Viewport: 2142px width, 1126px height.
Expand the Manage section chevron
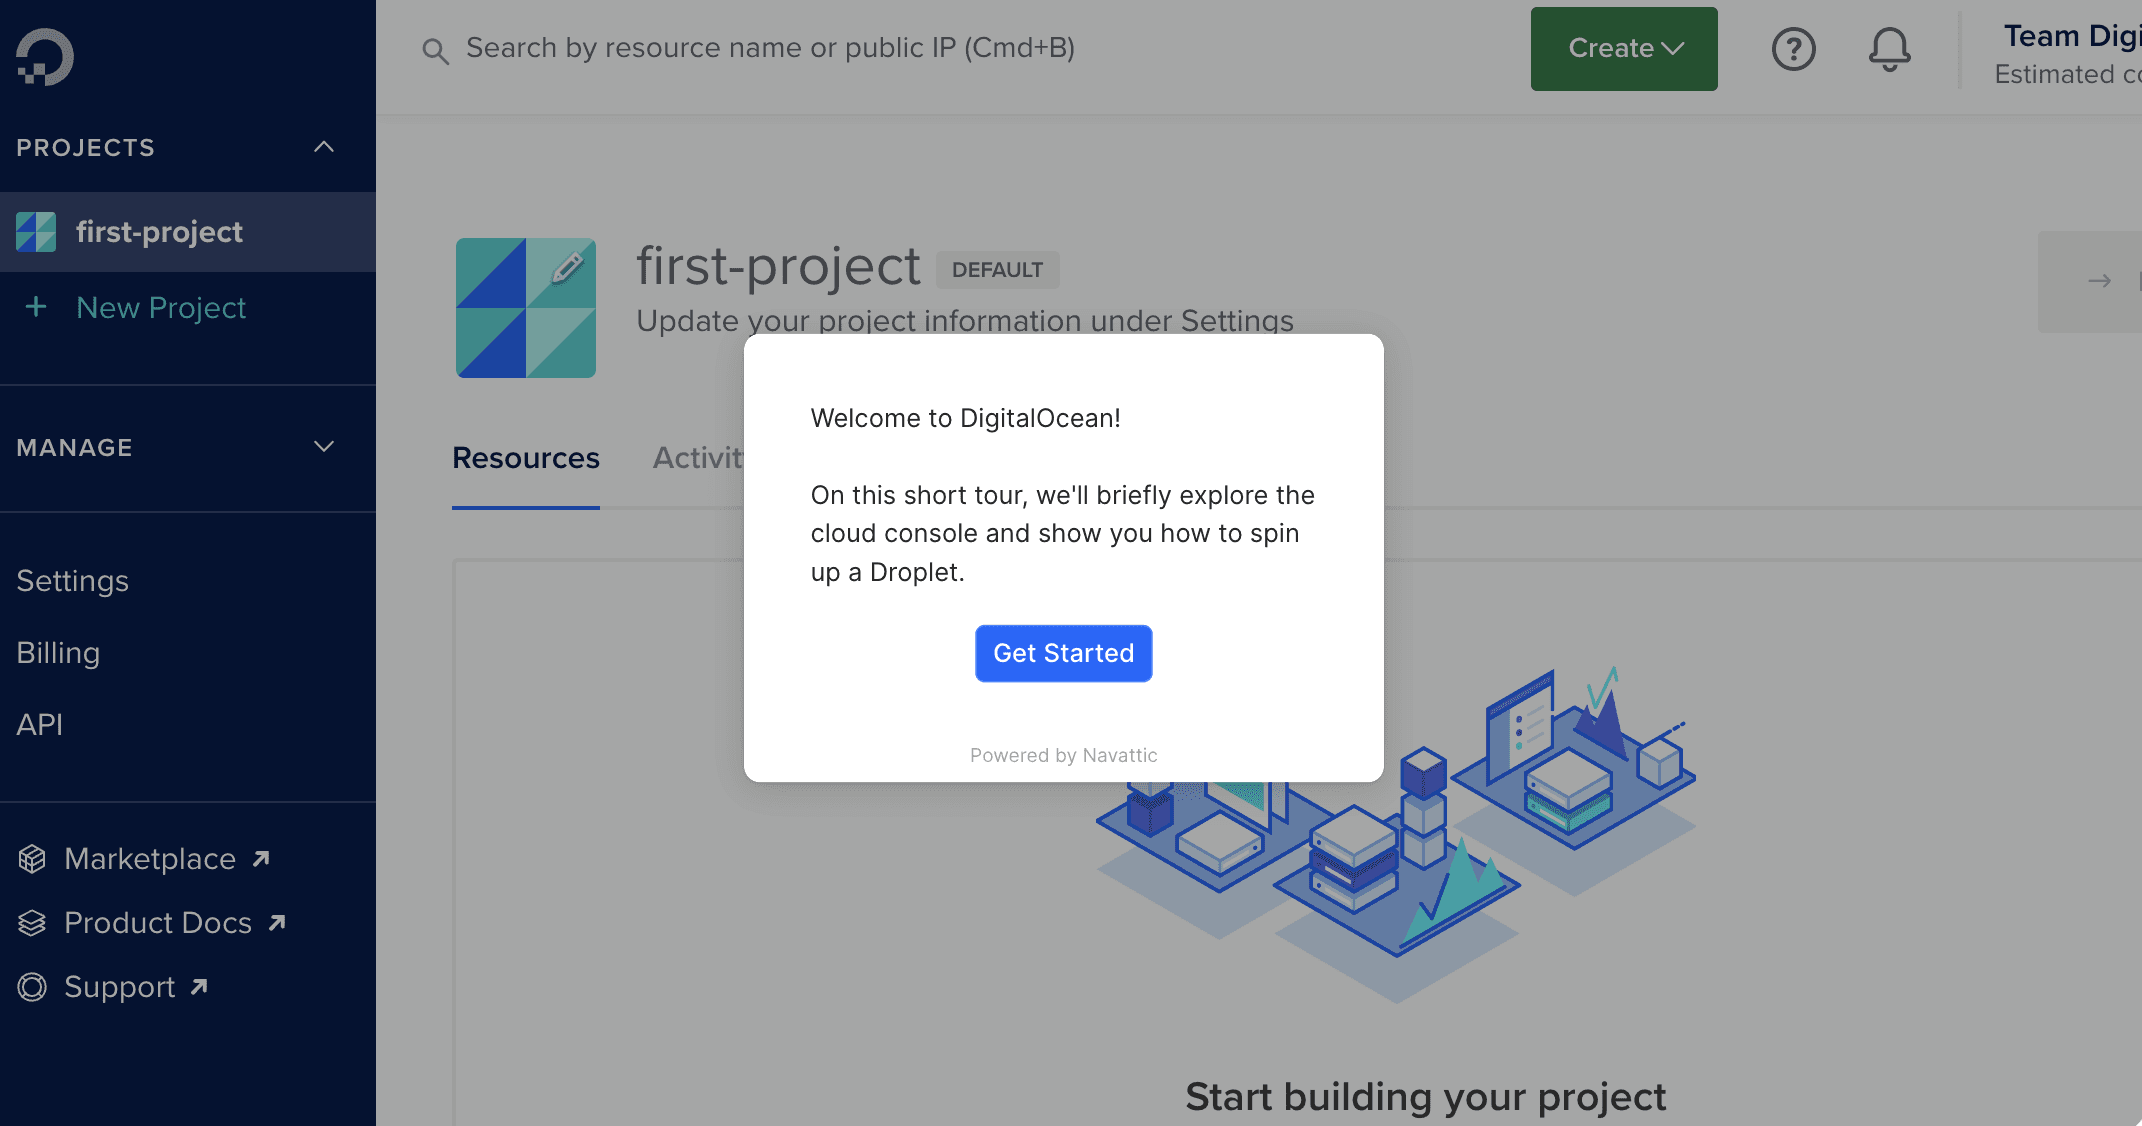(x=323, y=447)
